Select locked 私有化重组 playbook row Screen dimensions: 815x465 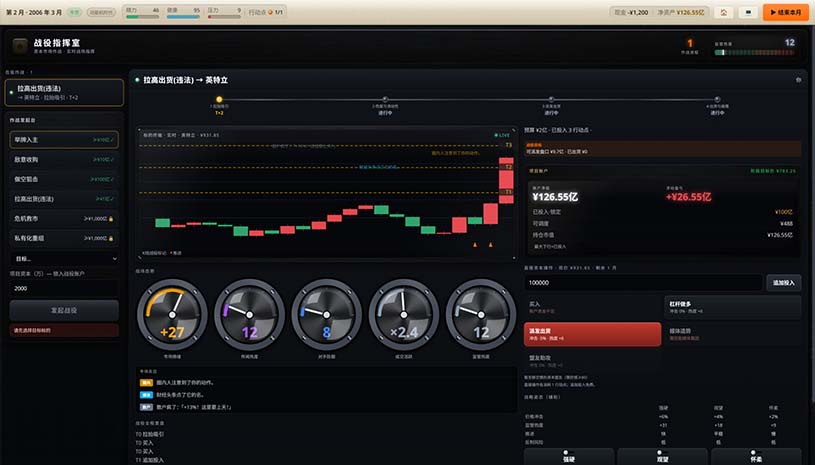pos(64,238)
